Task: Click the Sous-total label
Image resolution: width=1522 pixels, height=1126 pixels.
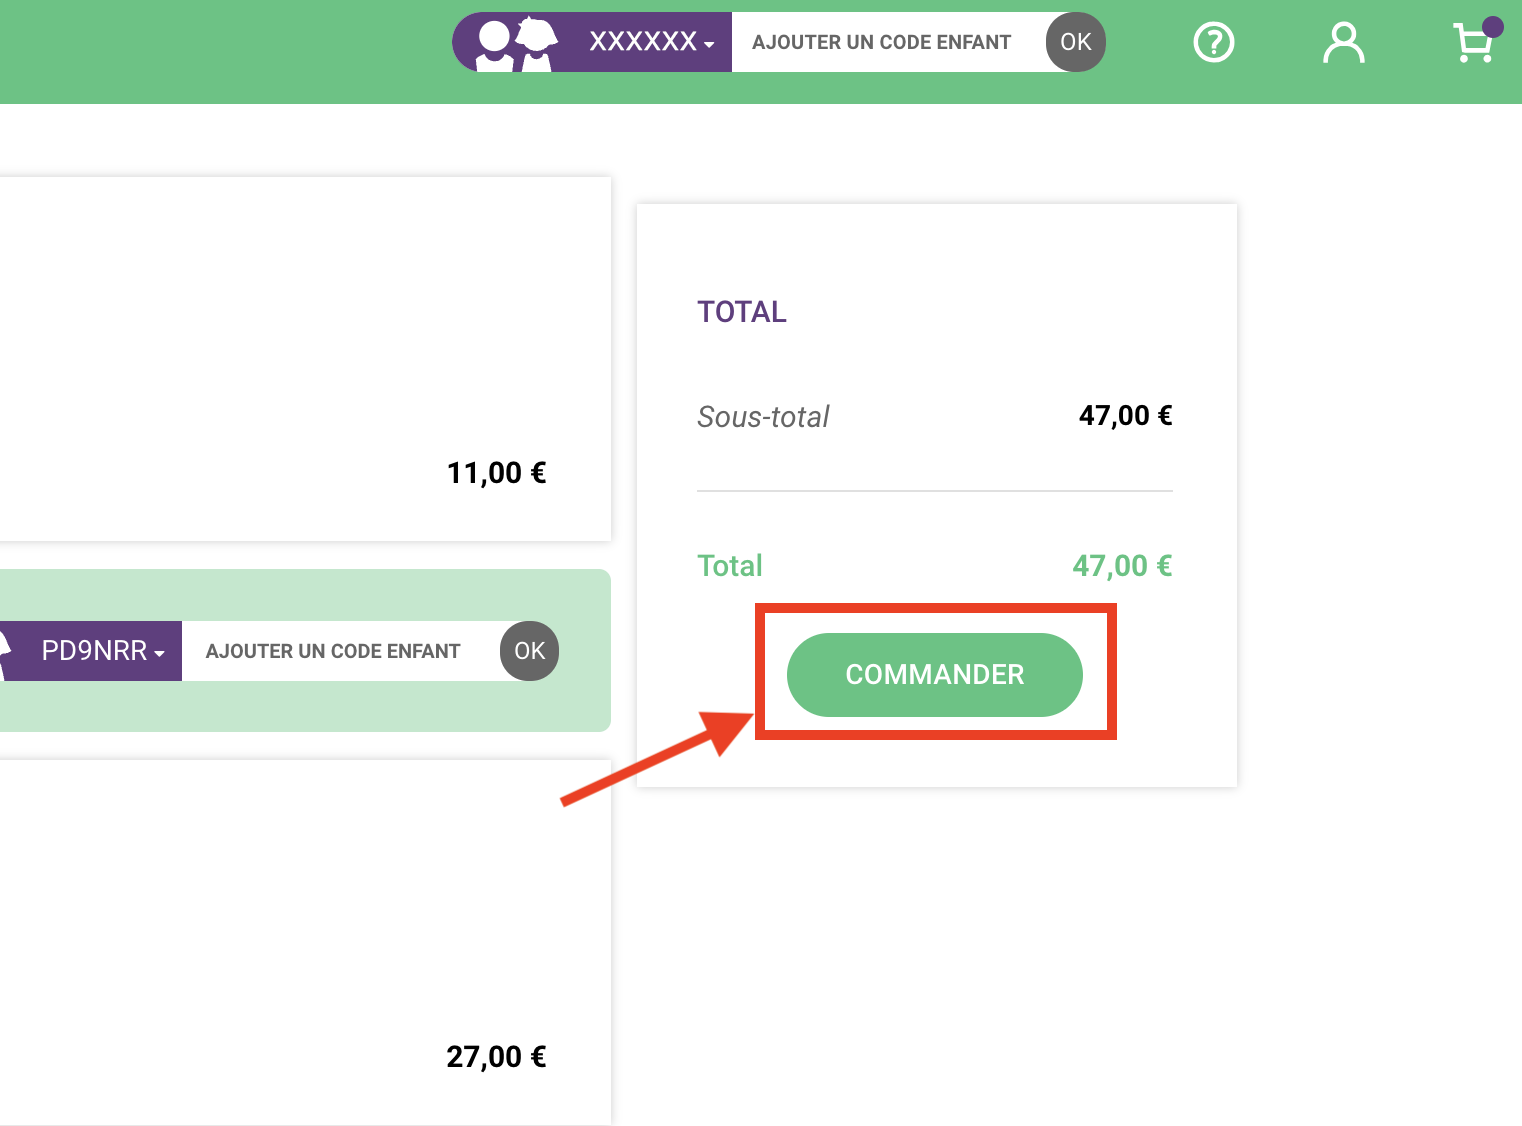Action: 763,417
